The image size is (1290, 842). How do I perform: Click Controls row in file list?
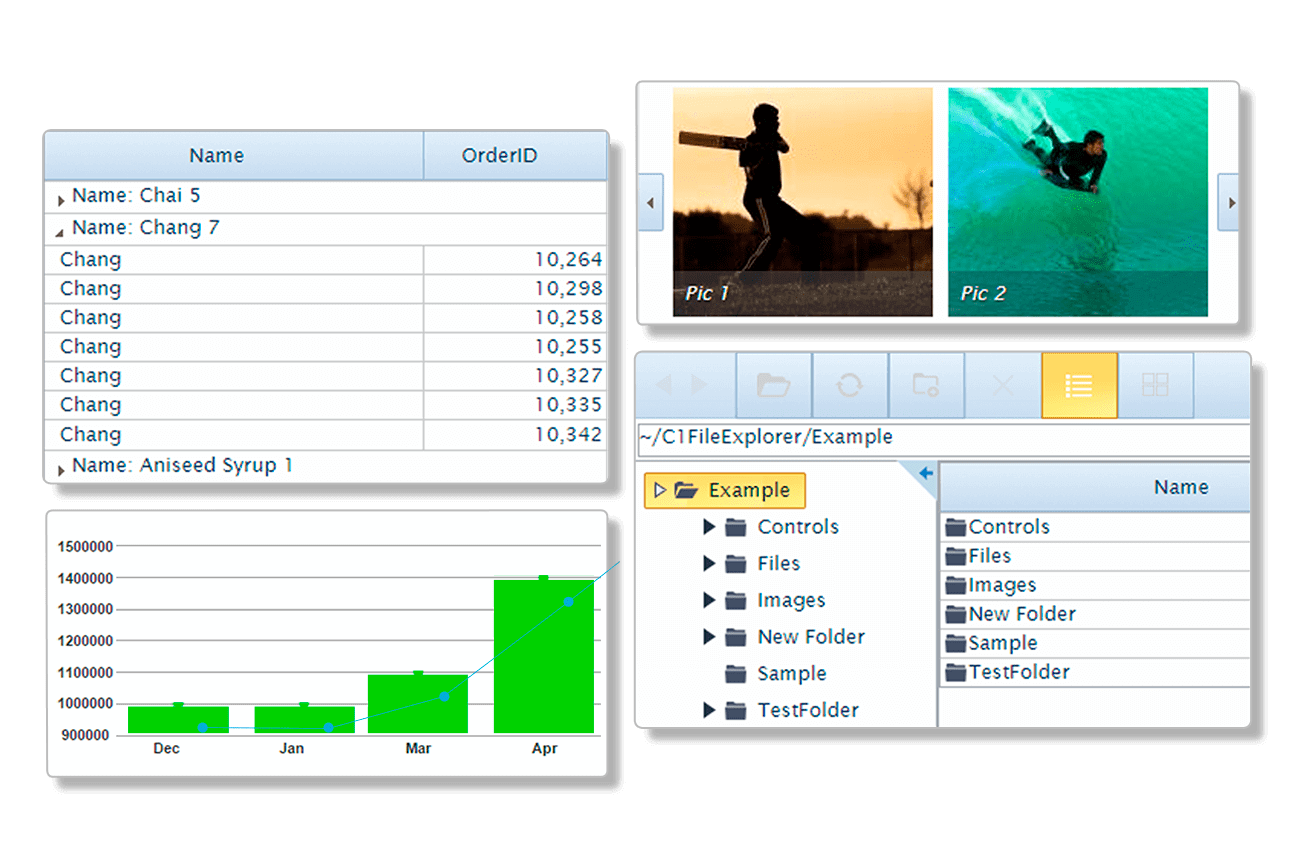pos(1095,527)
